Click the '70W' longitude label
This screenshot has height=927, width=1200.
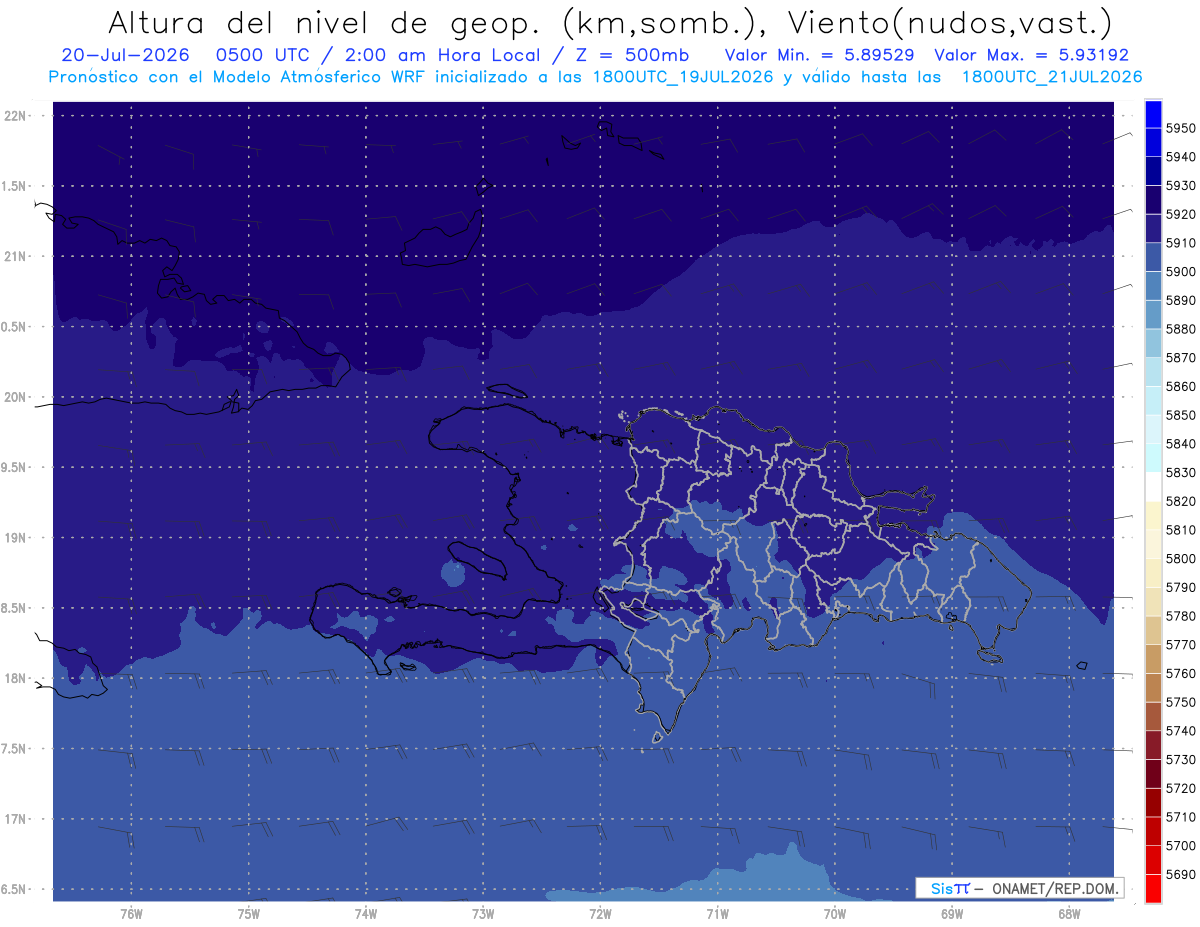coord(835,914)
